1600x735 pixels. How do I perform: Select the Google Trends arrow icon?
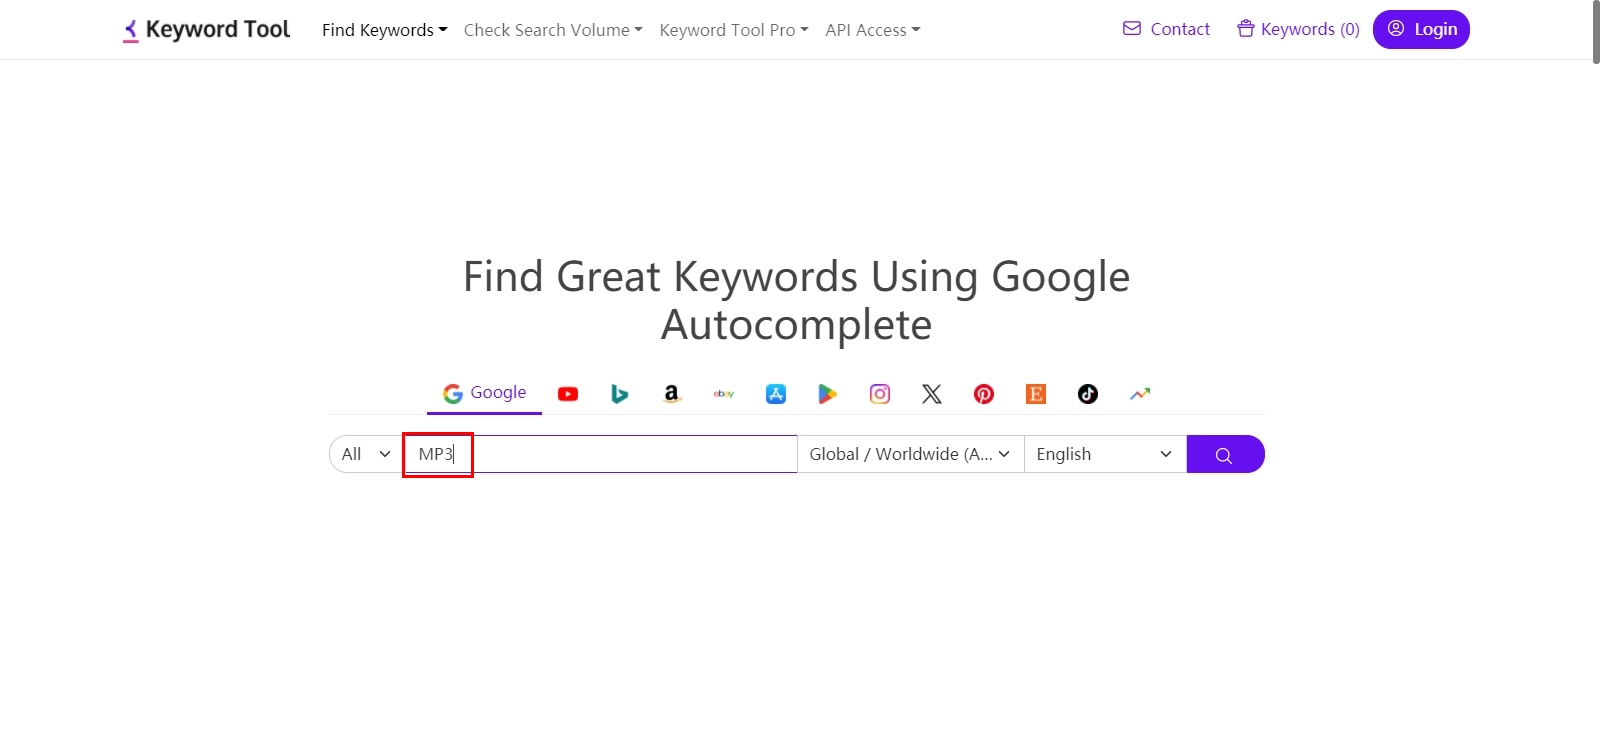[1140, 394]
